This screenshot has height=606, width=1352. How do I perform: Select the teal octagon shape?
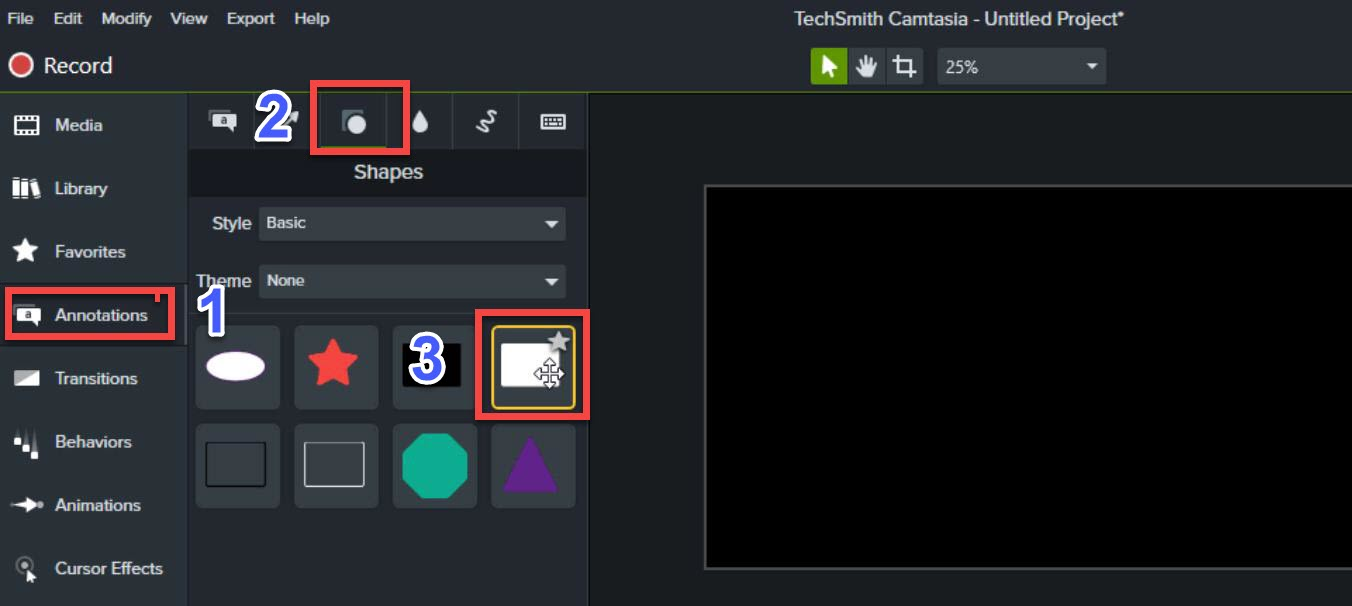point(434,465)
